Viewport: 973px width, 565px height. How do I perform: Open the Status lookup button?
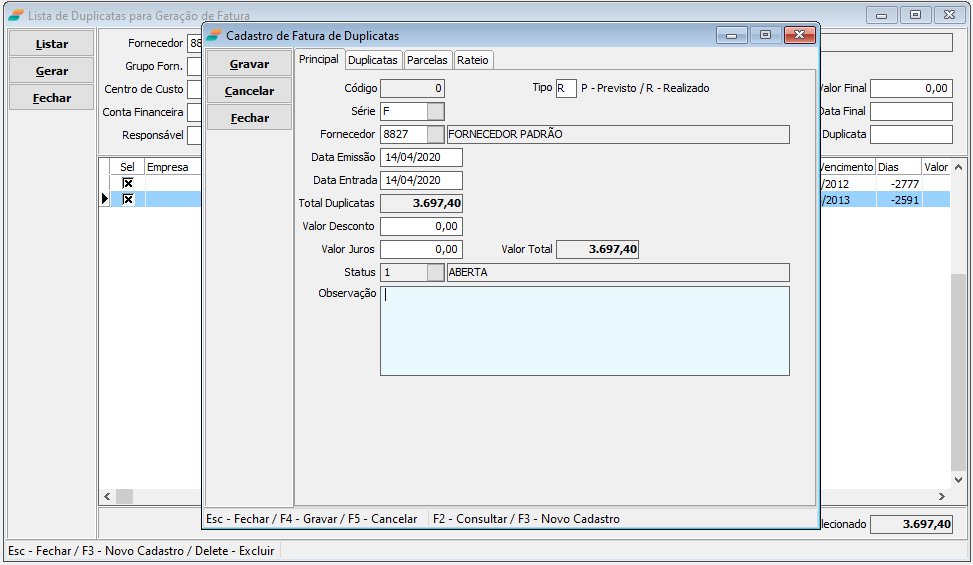point(436,272)
